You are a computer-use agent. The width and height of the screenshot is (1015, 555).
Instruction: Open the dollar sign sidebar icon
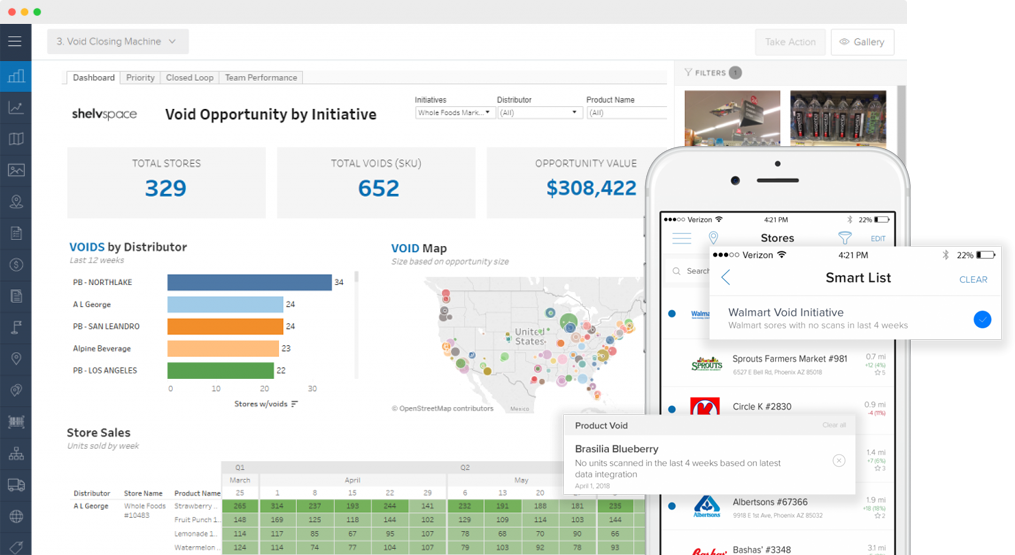point(16,264)
